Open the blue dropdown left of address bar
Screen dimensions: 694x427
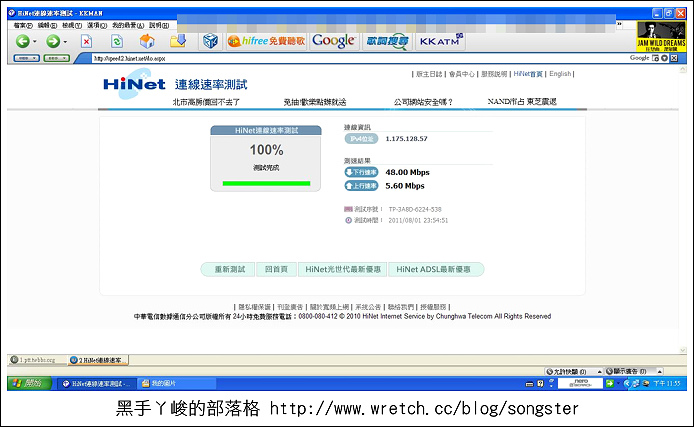coord(27,58)
